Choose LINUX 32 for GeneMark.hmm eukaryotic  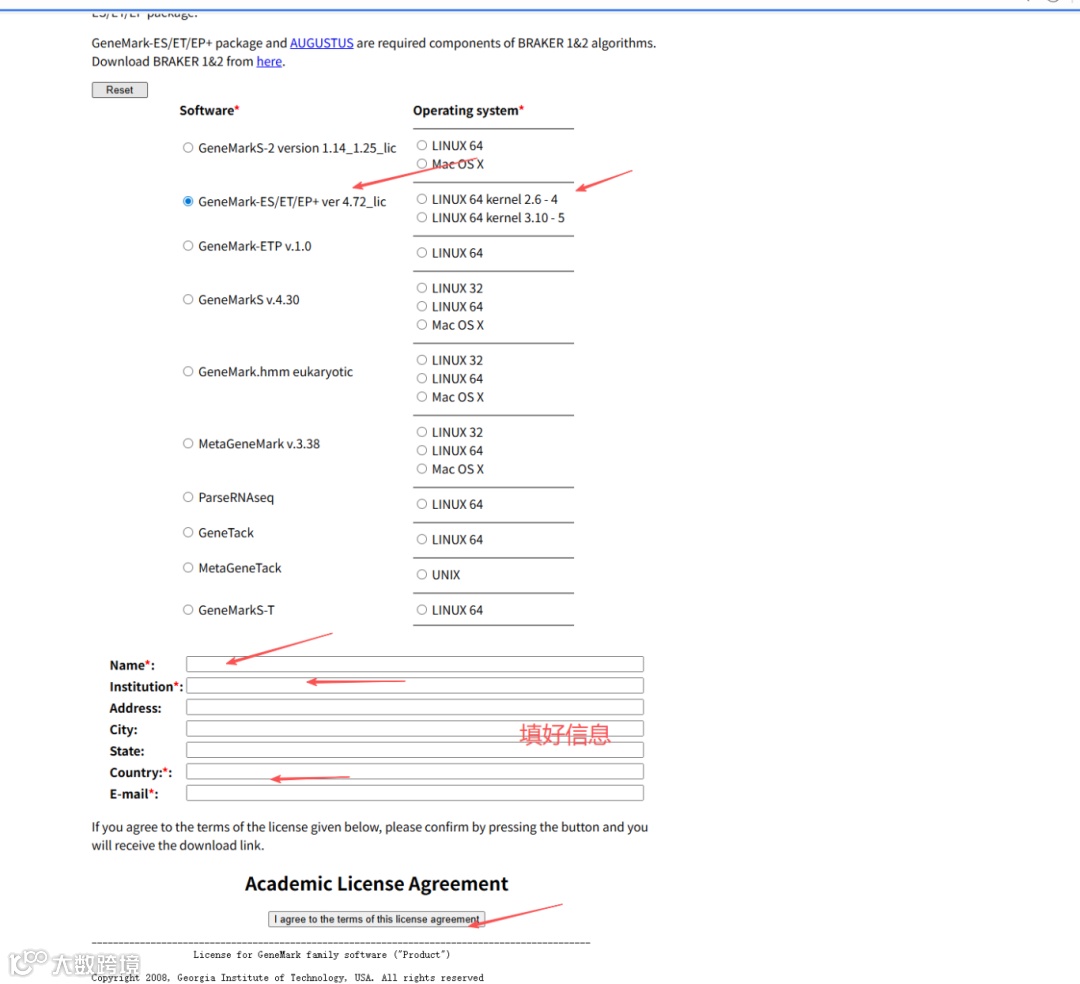click(x=422, y=360)
